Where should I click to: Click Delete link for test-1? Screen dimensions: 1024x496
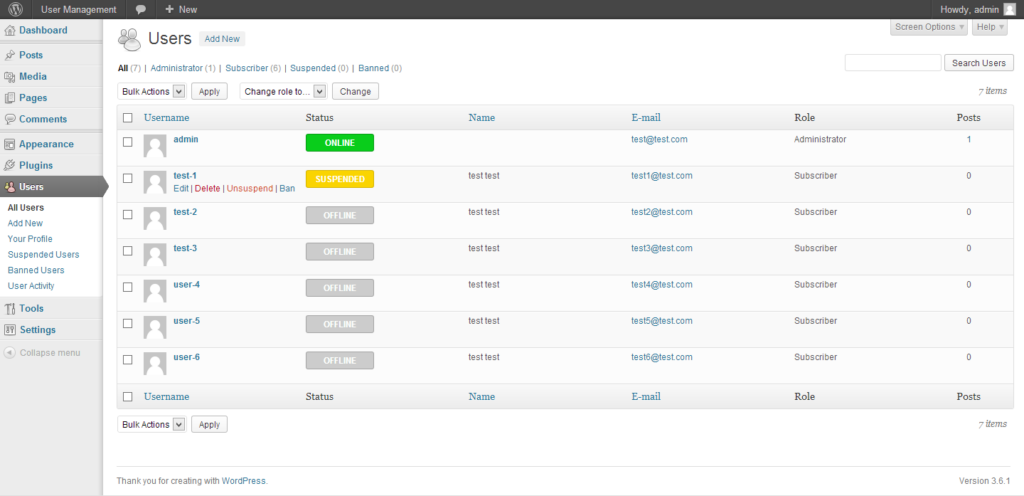pyautogui.click(x=208, y=189)
